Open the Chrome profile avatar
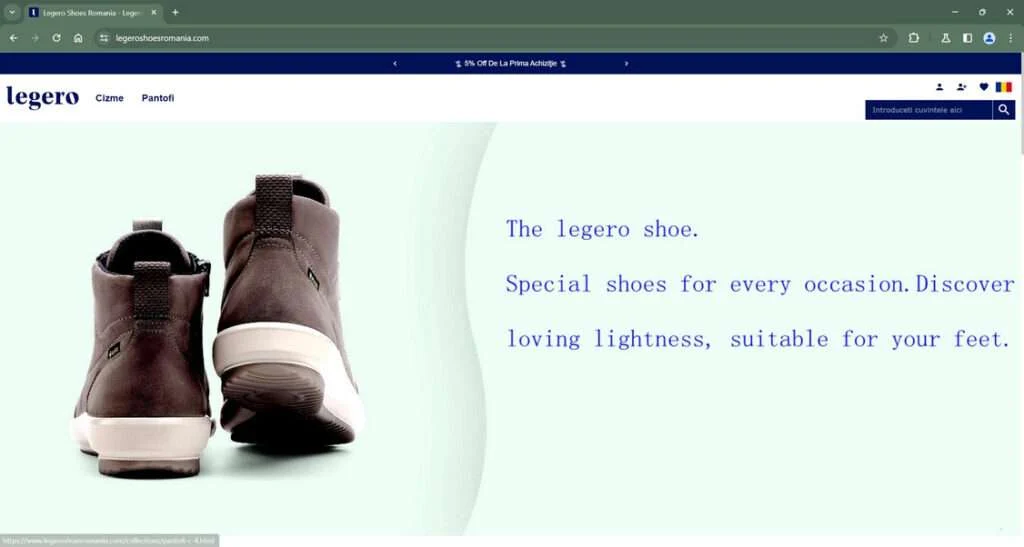 click(989, 38)
